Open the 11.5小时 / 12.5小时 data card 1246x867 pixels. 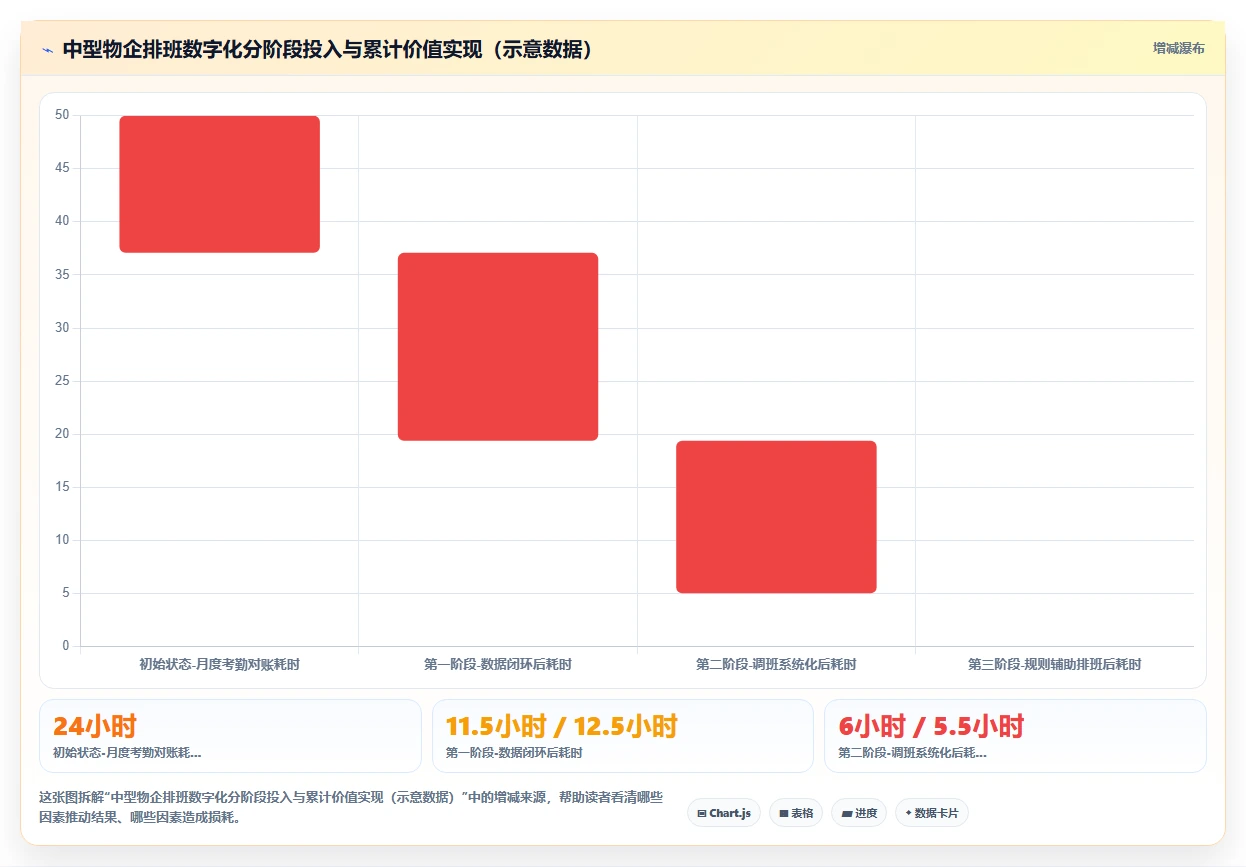623,736
